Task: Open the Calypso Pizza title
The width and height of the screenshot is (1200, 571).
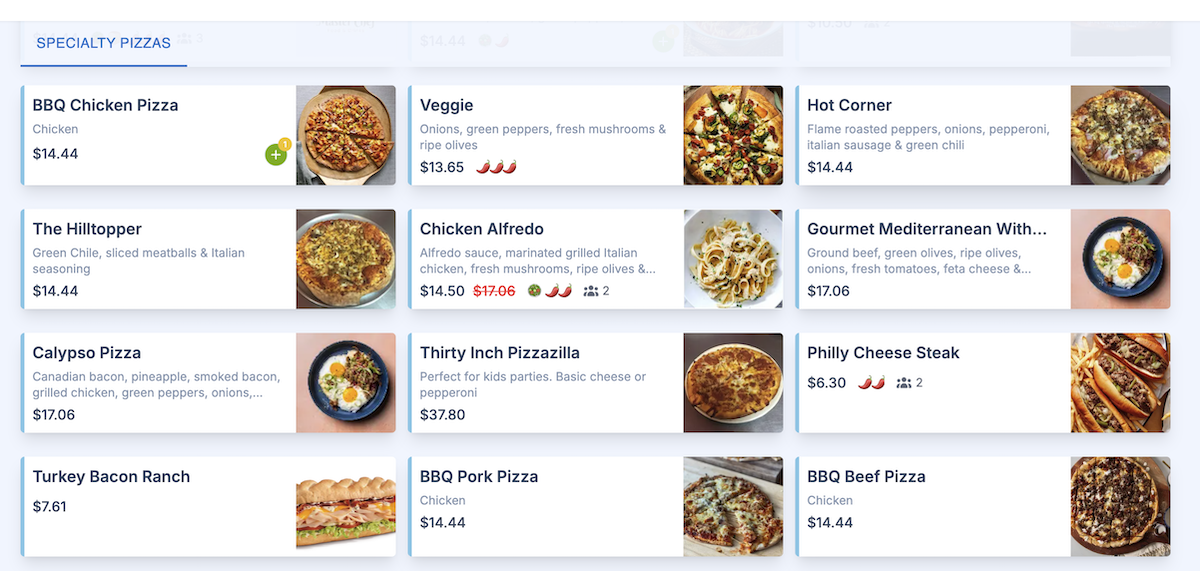Action: 86,353
